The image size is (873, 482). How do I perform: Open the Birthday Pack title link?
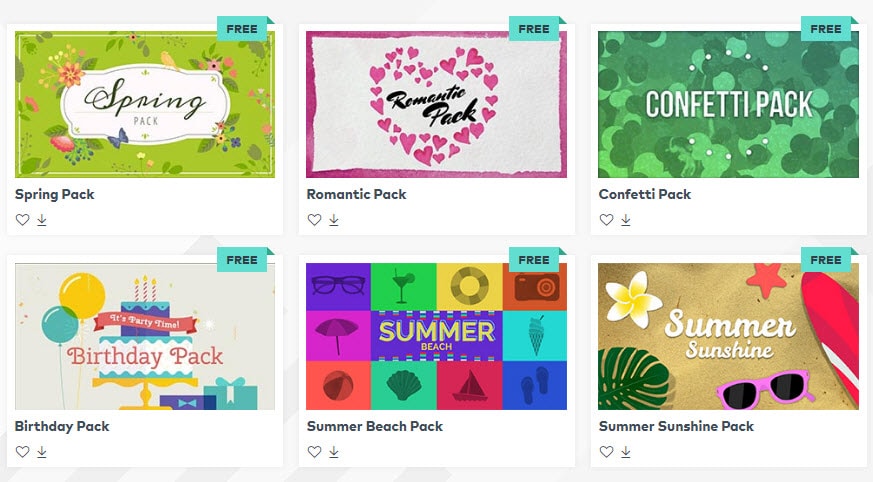pos(62,426)
